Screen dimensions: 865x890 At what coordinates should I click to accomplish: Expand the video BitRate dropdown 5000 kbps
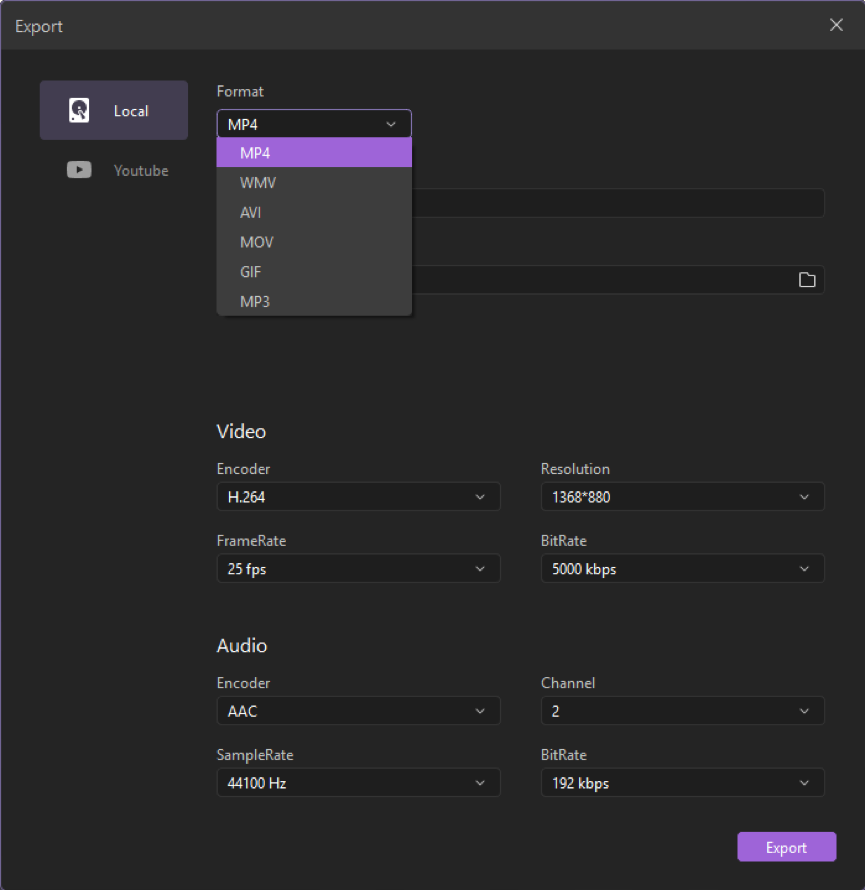(682, 568)
